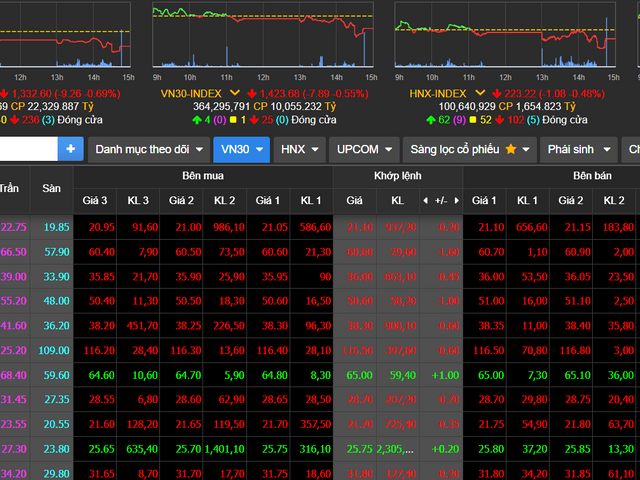
Task: Click the VN30-INDEX intraday chart
Action: tap(263, 40)
